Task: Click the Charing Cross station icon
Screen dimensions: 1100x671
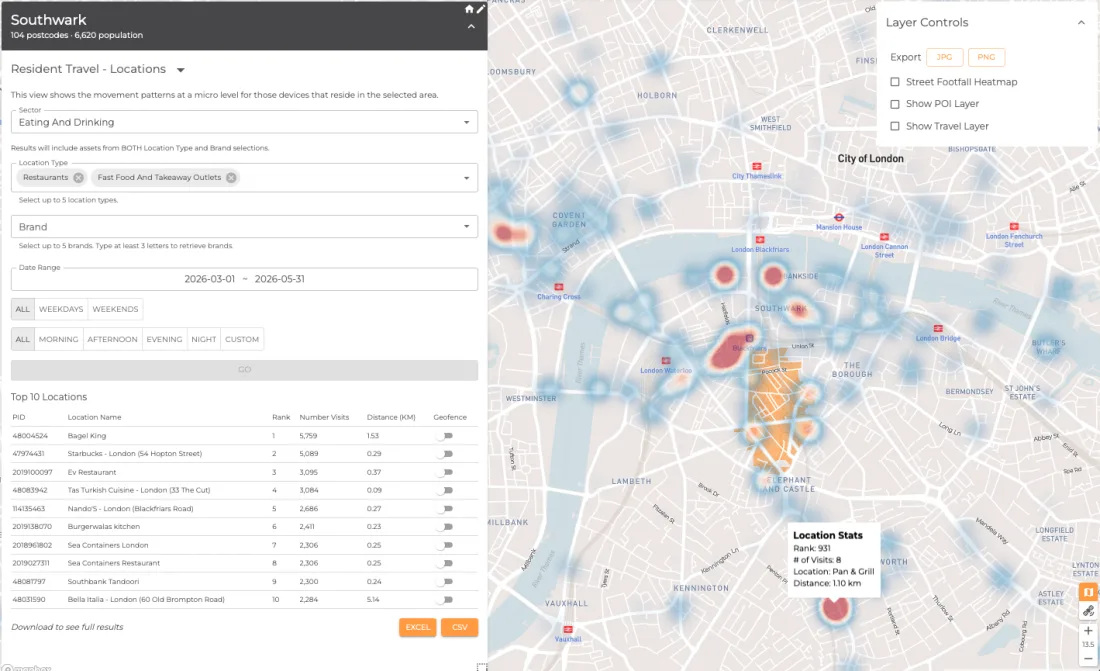Action: point(559,287)
